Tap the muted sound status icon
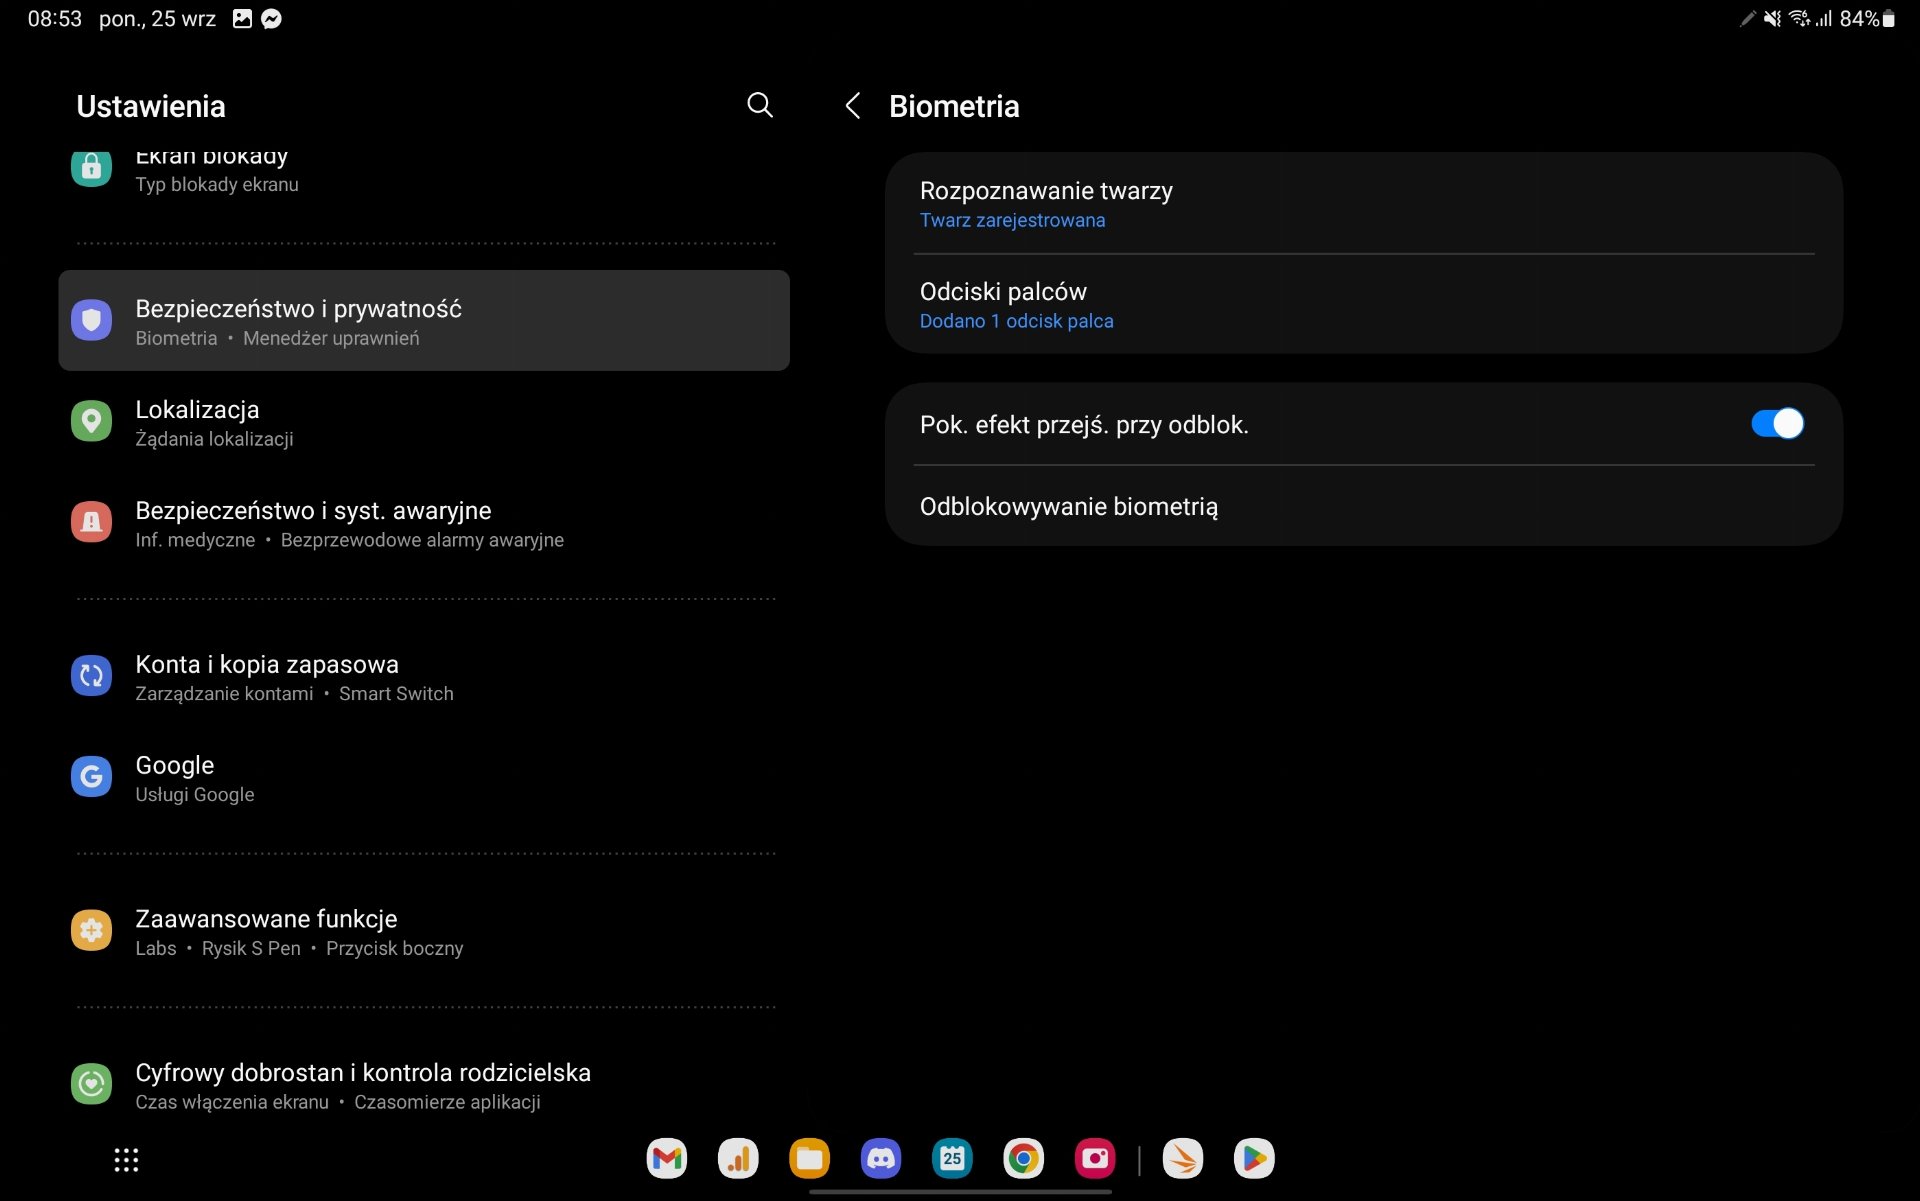 [x=1772, y=19]
